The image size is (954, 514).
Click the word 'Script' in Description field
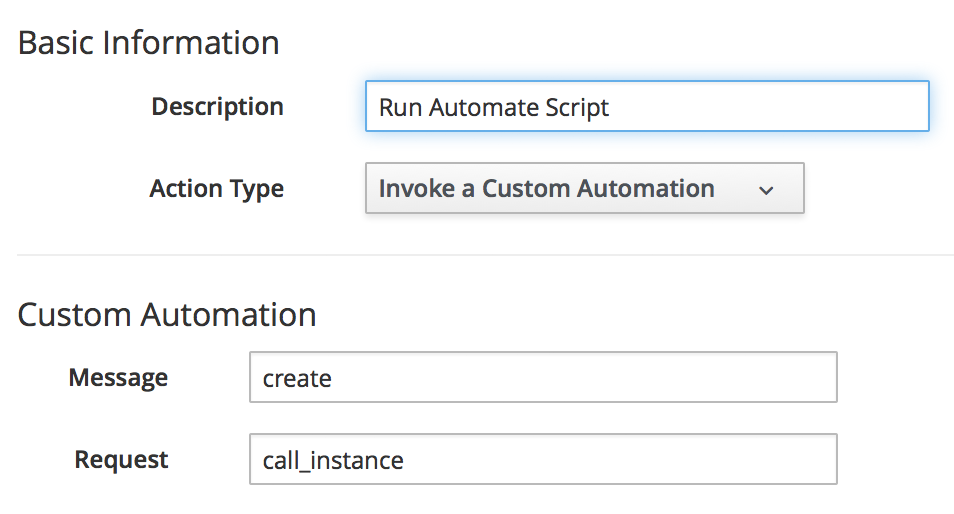pos(576,108)
